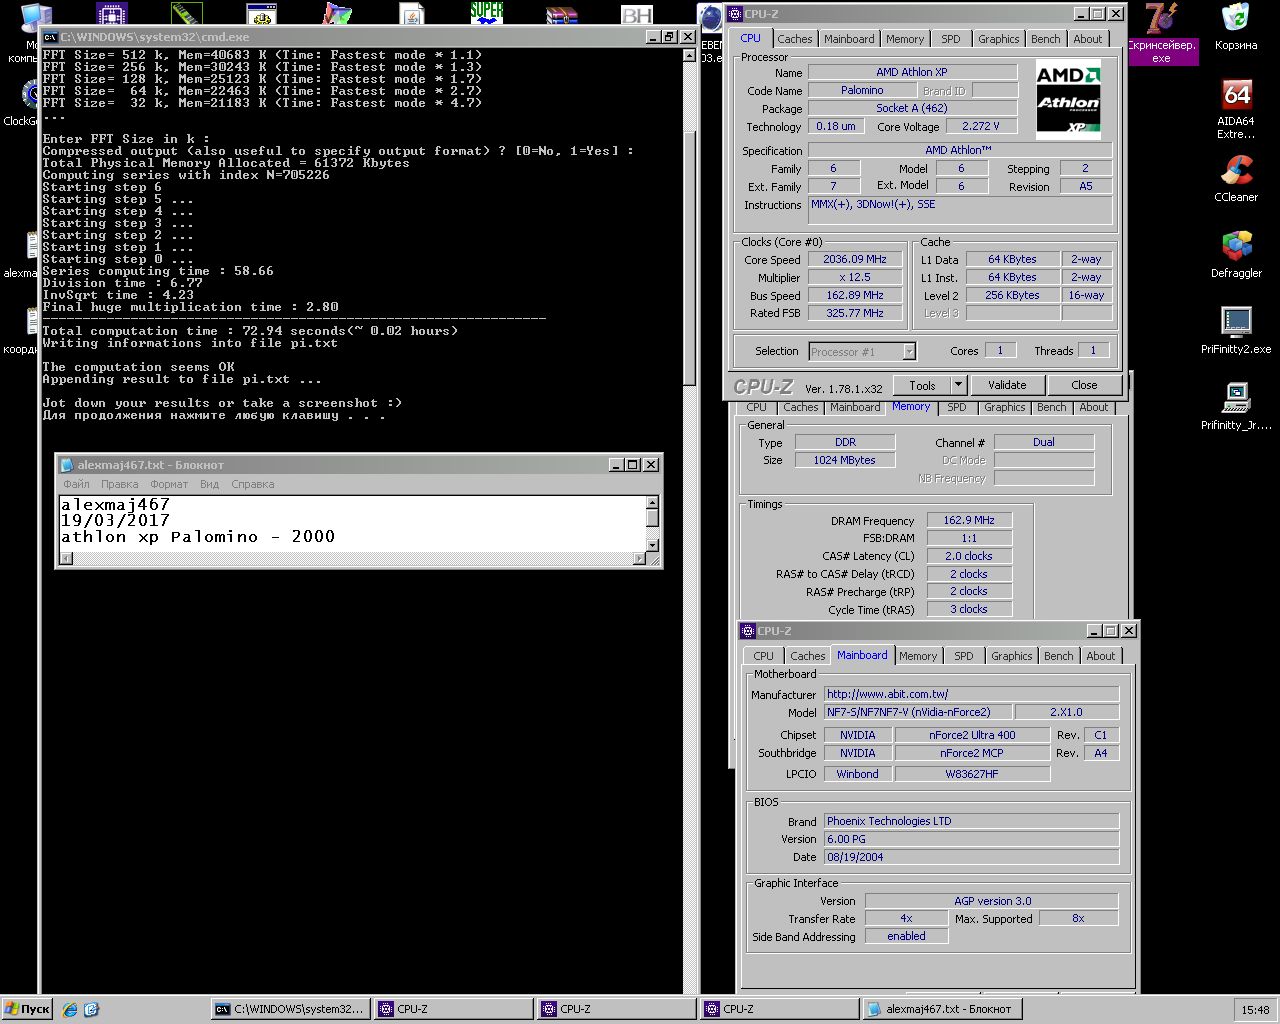
Task: Click the cmd.exe window system-menu icon
Action: pyautogui.click(x=50, y=37)
